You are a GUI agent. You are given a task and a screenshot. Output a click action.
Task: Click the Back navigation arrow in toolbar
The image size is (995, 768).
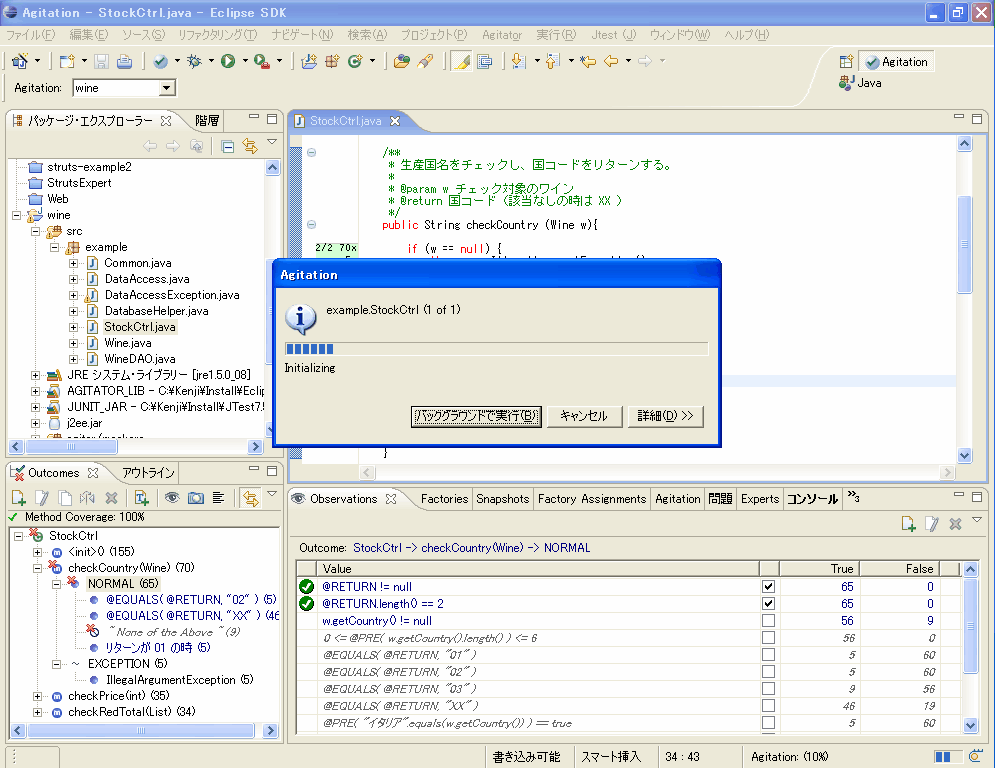pos(611,61)
